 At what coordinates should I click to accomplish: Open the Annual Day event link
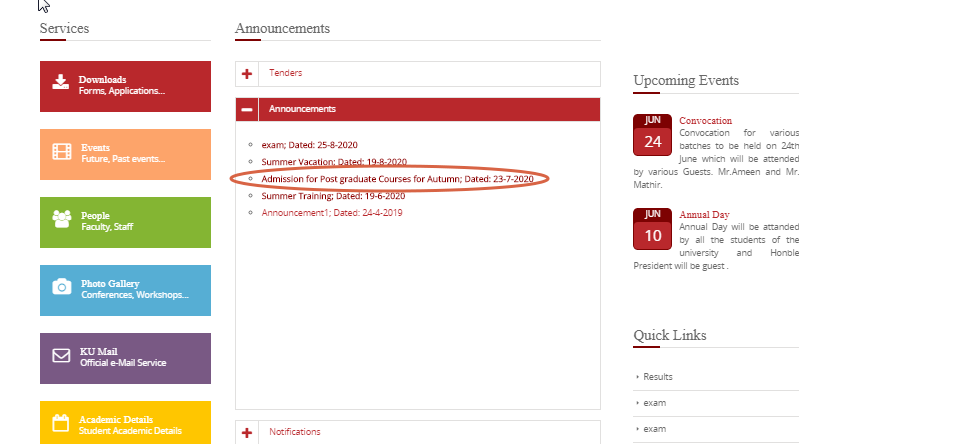pyautogui.click(x=704, y=215)
